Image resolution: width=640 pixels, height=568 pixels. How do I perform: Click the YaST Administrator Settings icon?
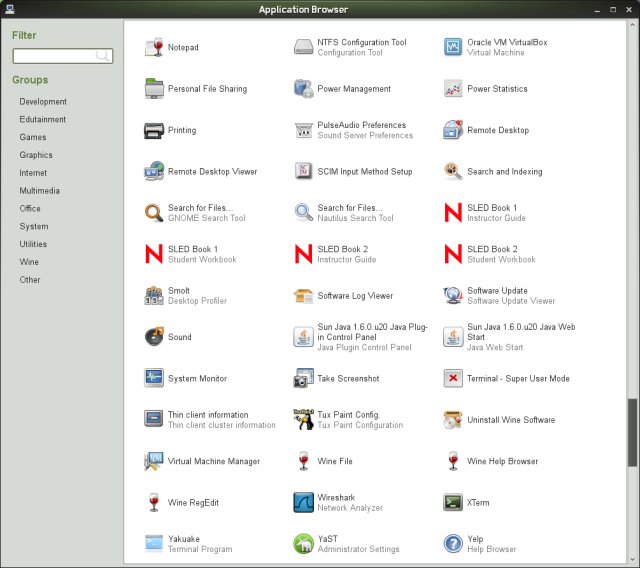coord(304,543)
